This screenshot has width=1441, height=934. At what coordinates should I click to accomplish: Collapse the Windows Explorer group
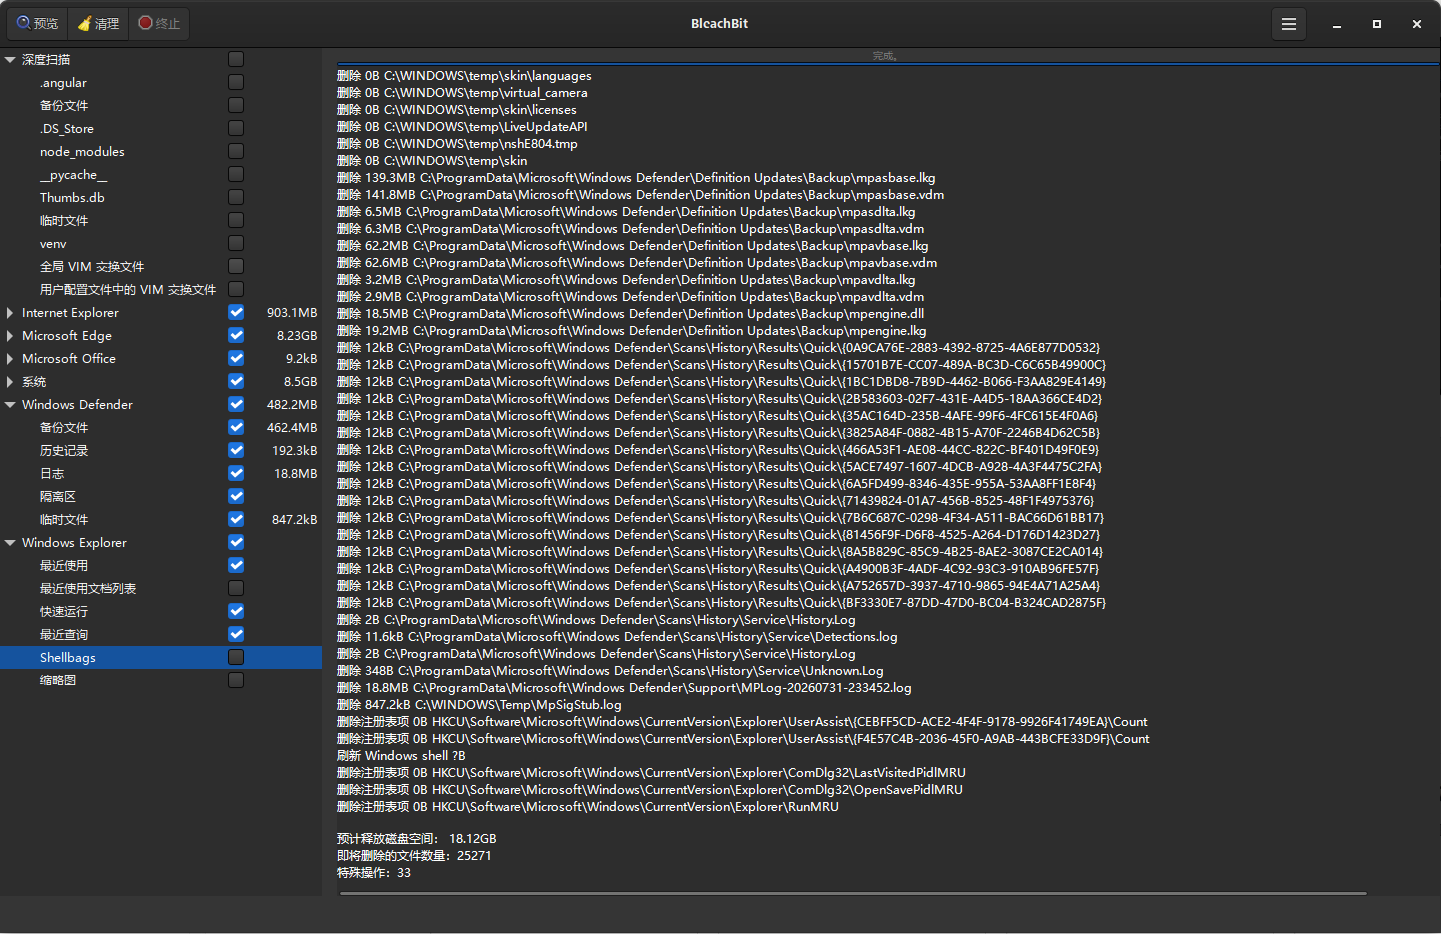(x=10, y=543)
